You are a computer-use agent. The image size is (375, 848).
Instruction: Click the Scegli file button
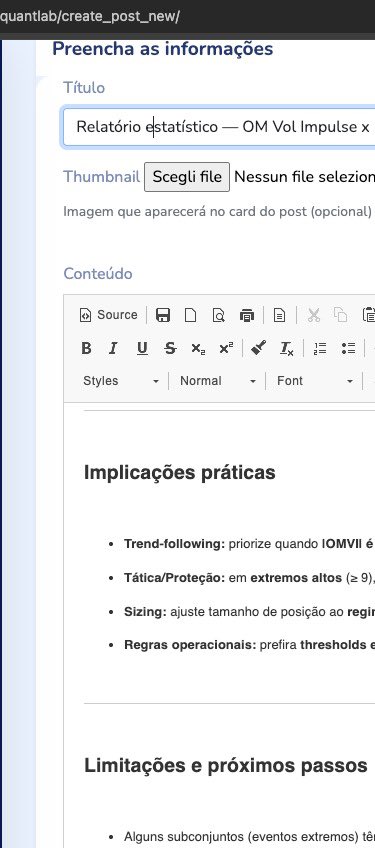click(x=187, y=177)
